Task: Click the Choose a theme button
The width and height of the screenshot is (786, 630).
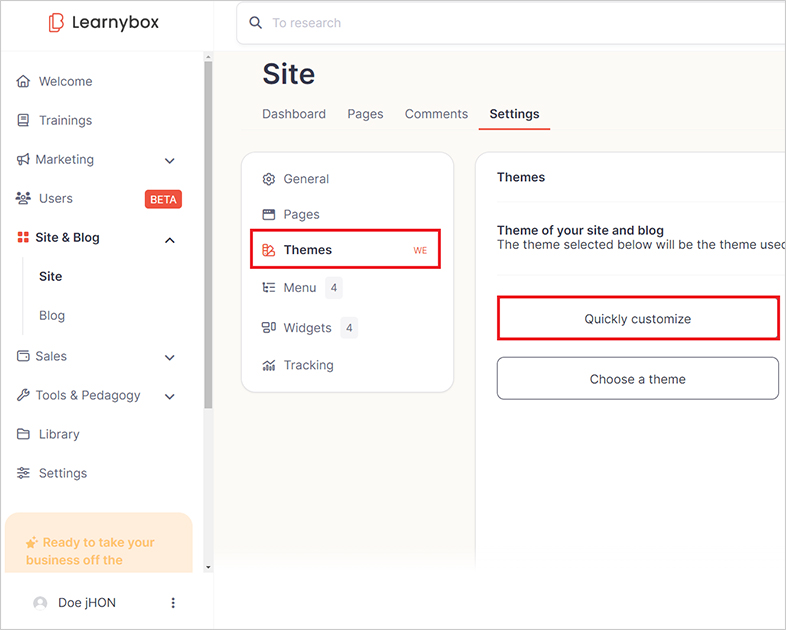Action: (x=638, y=378)
